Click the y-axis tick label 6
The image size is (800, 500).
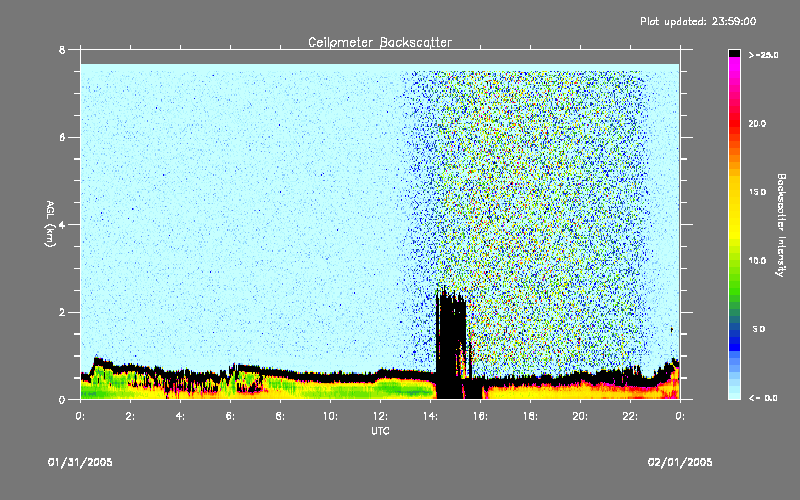pyautogui.click(x=62, y=137)
